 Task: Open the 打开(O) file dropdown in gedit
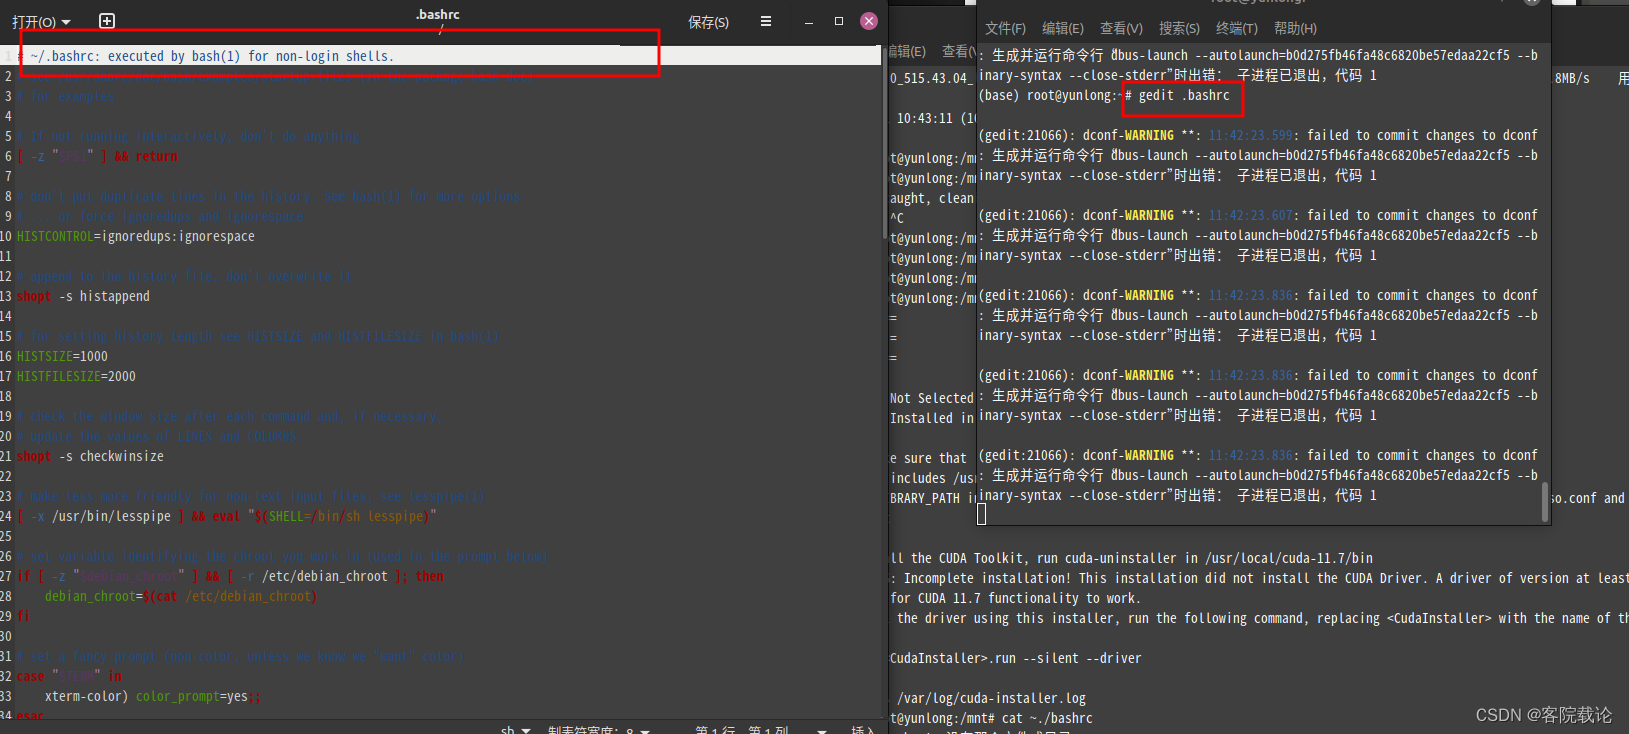pyautogui.click(x=41, y=21)
